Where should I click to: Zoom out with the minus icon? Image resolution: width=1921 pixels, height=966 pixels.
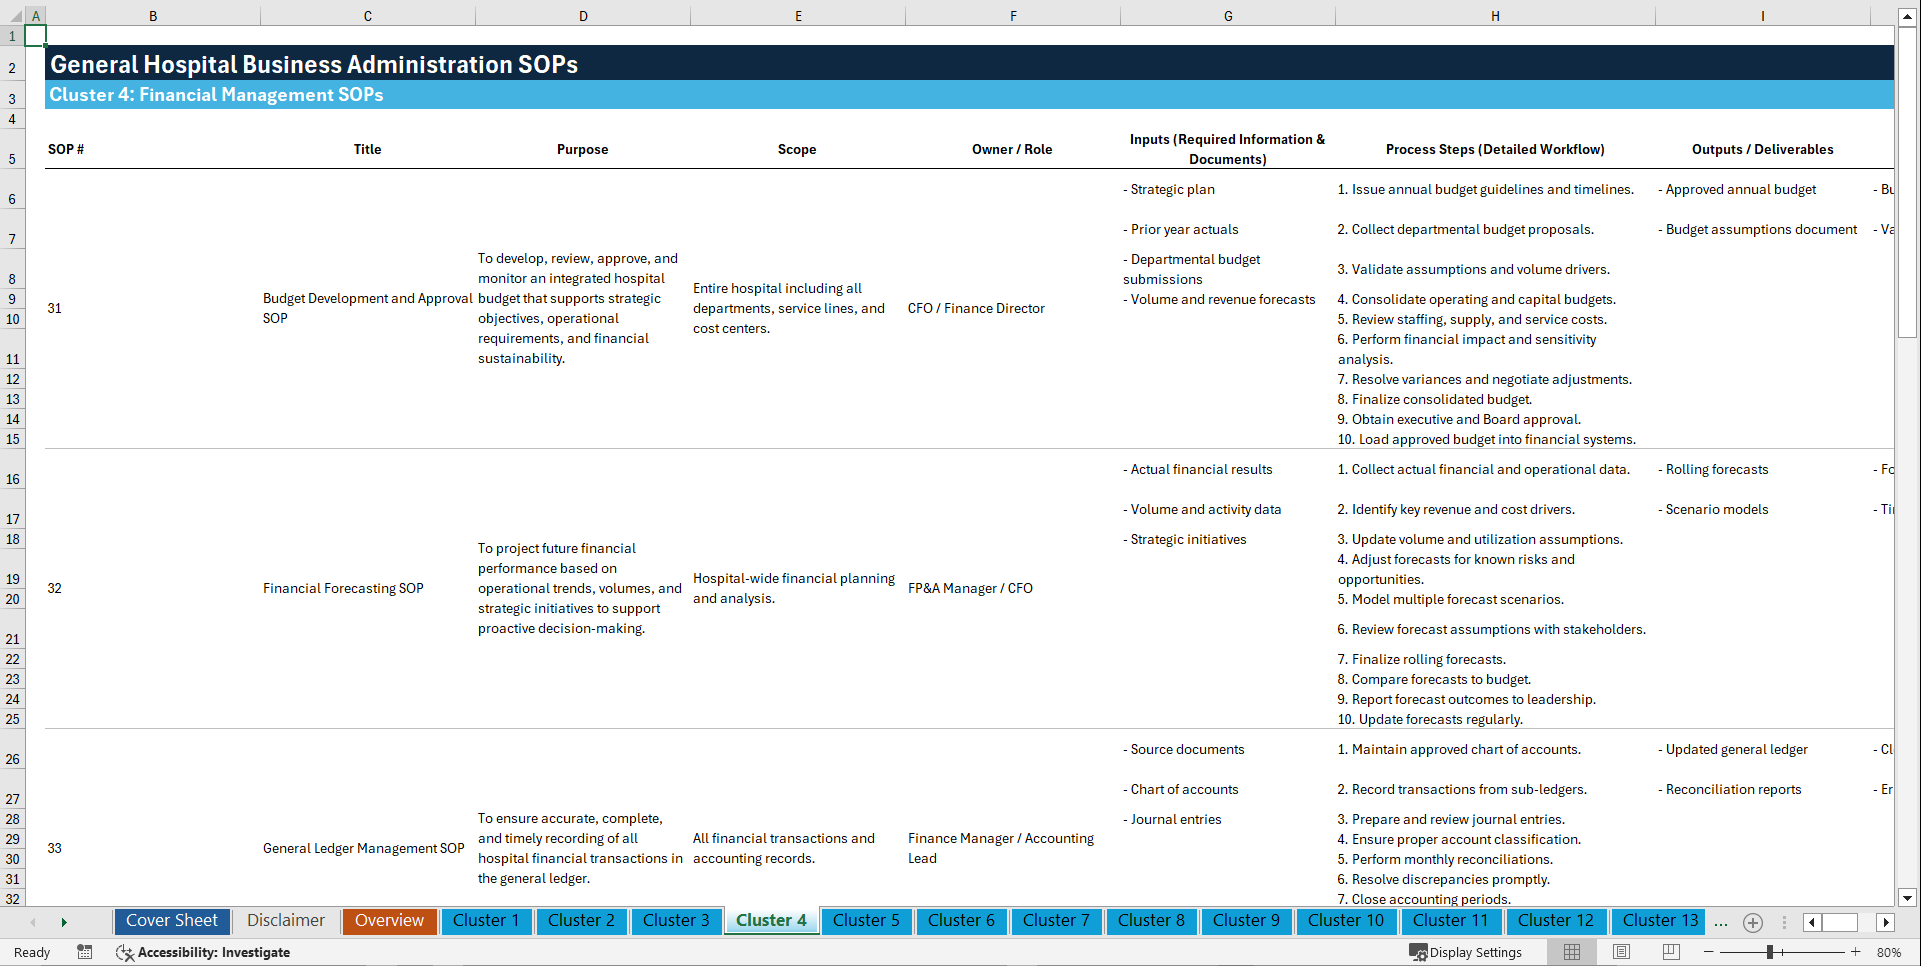tap(1710, 952)
